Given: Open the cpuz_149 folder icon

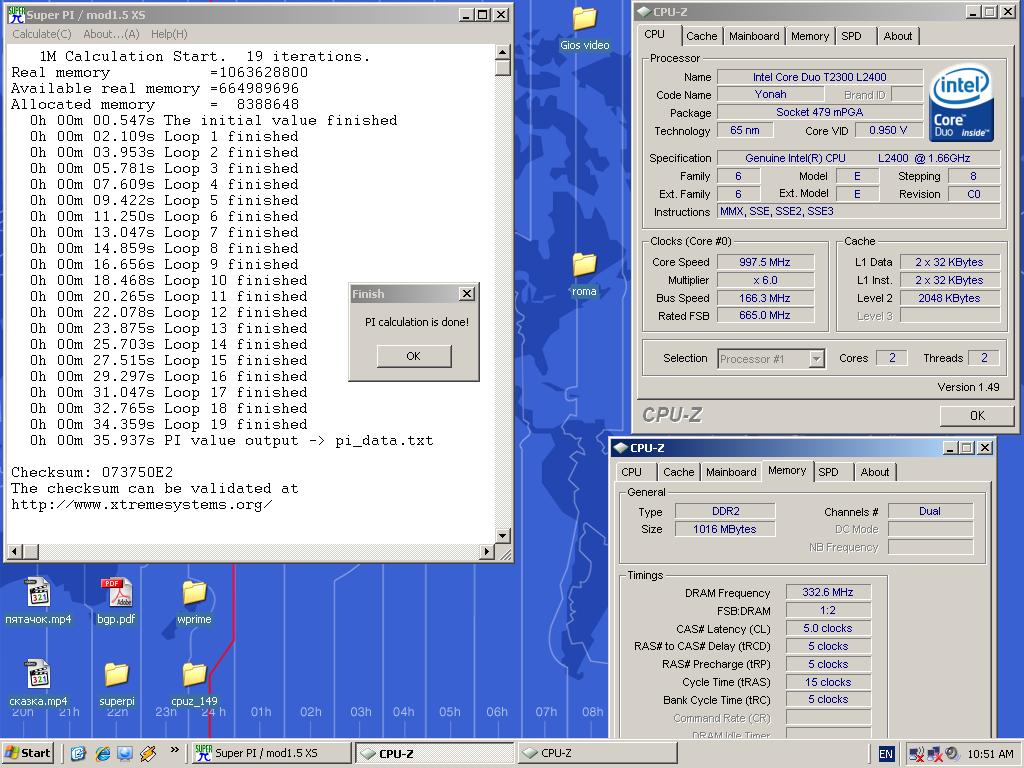Looking at the screenshot, I should point(194,675).
